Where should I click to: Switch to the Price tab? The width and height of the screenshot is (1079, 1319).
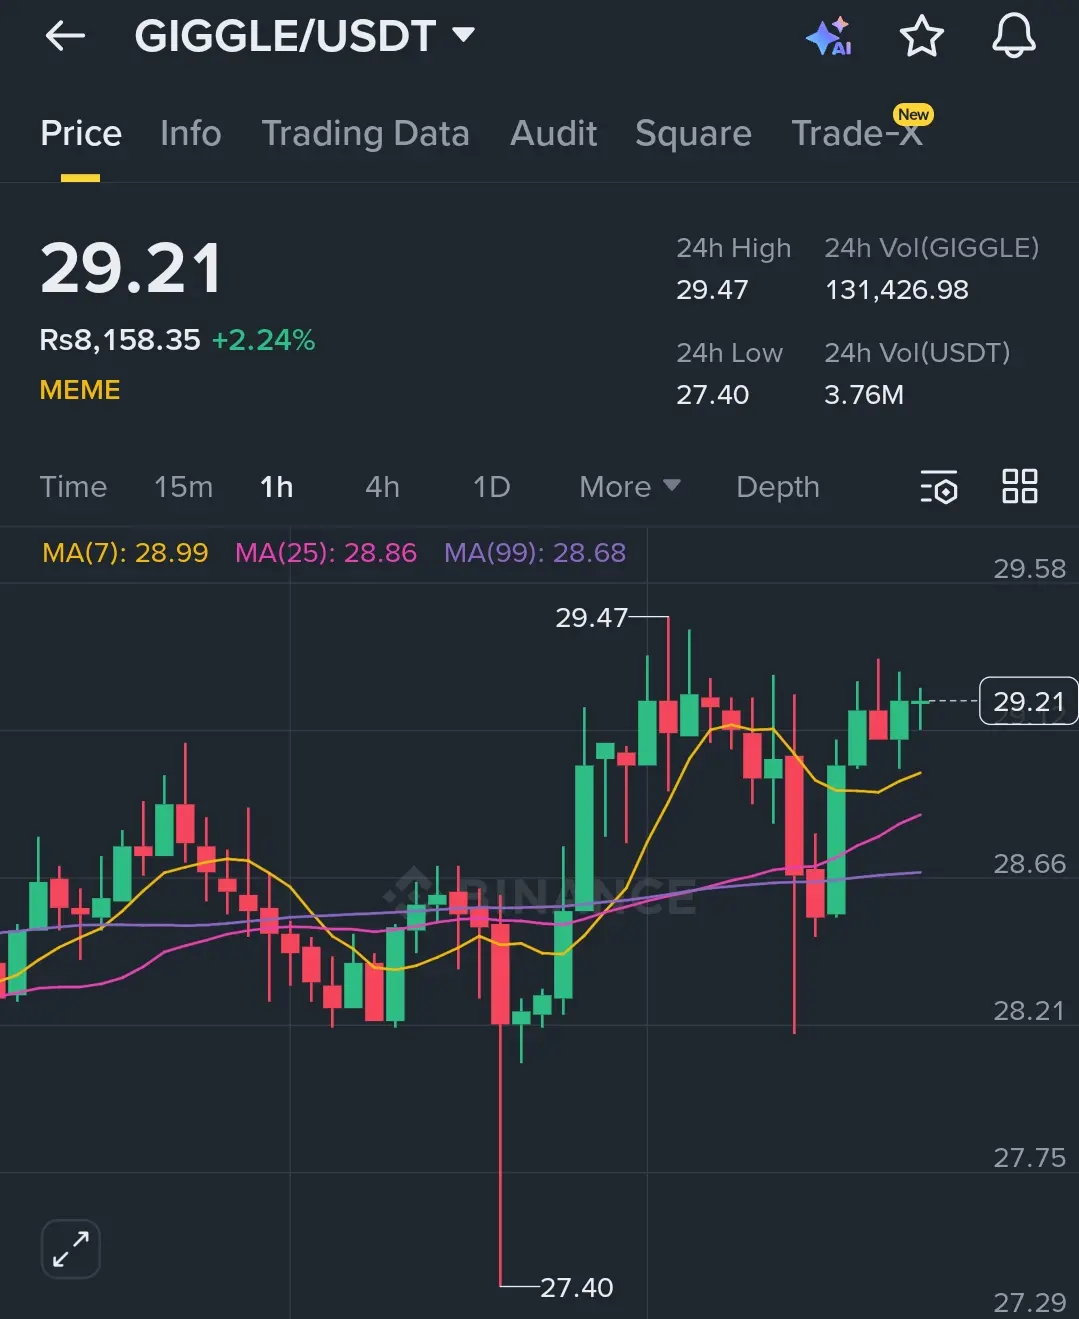[81, 134]
